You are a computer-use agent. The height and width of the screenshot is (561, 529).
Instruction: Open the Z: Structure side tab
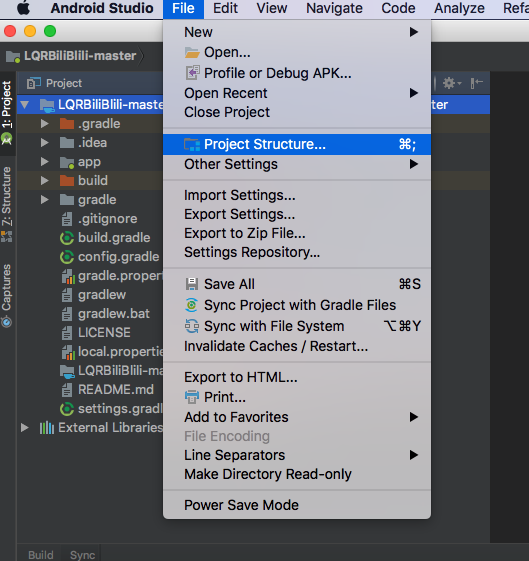tap(7, 203)
